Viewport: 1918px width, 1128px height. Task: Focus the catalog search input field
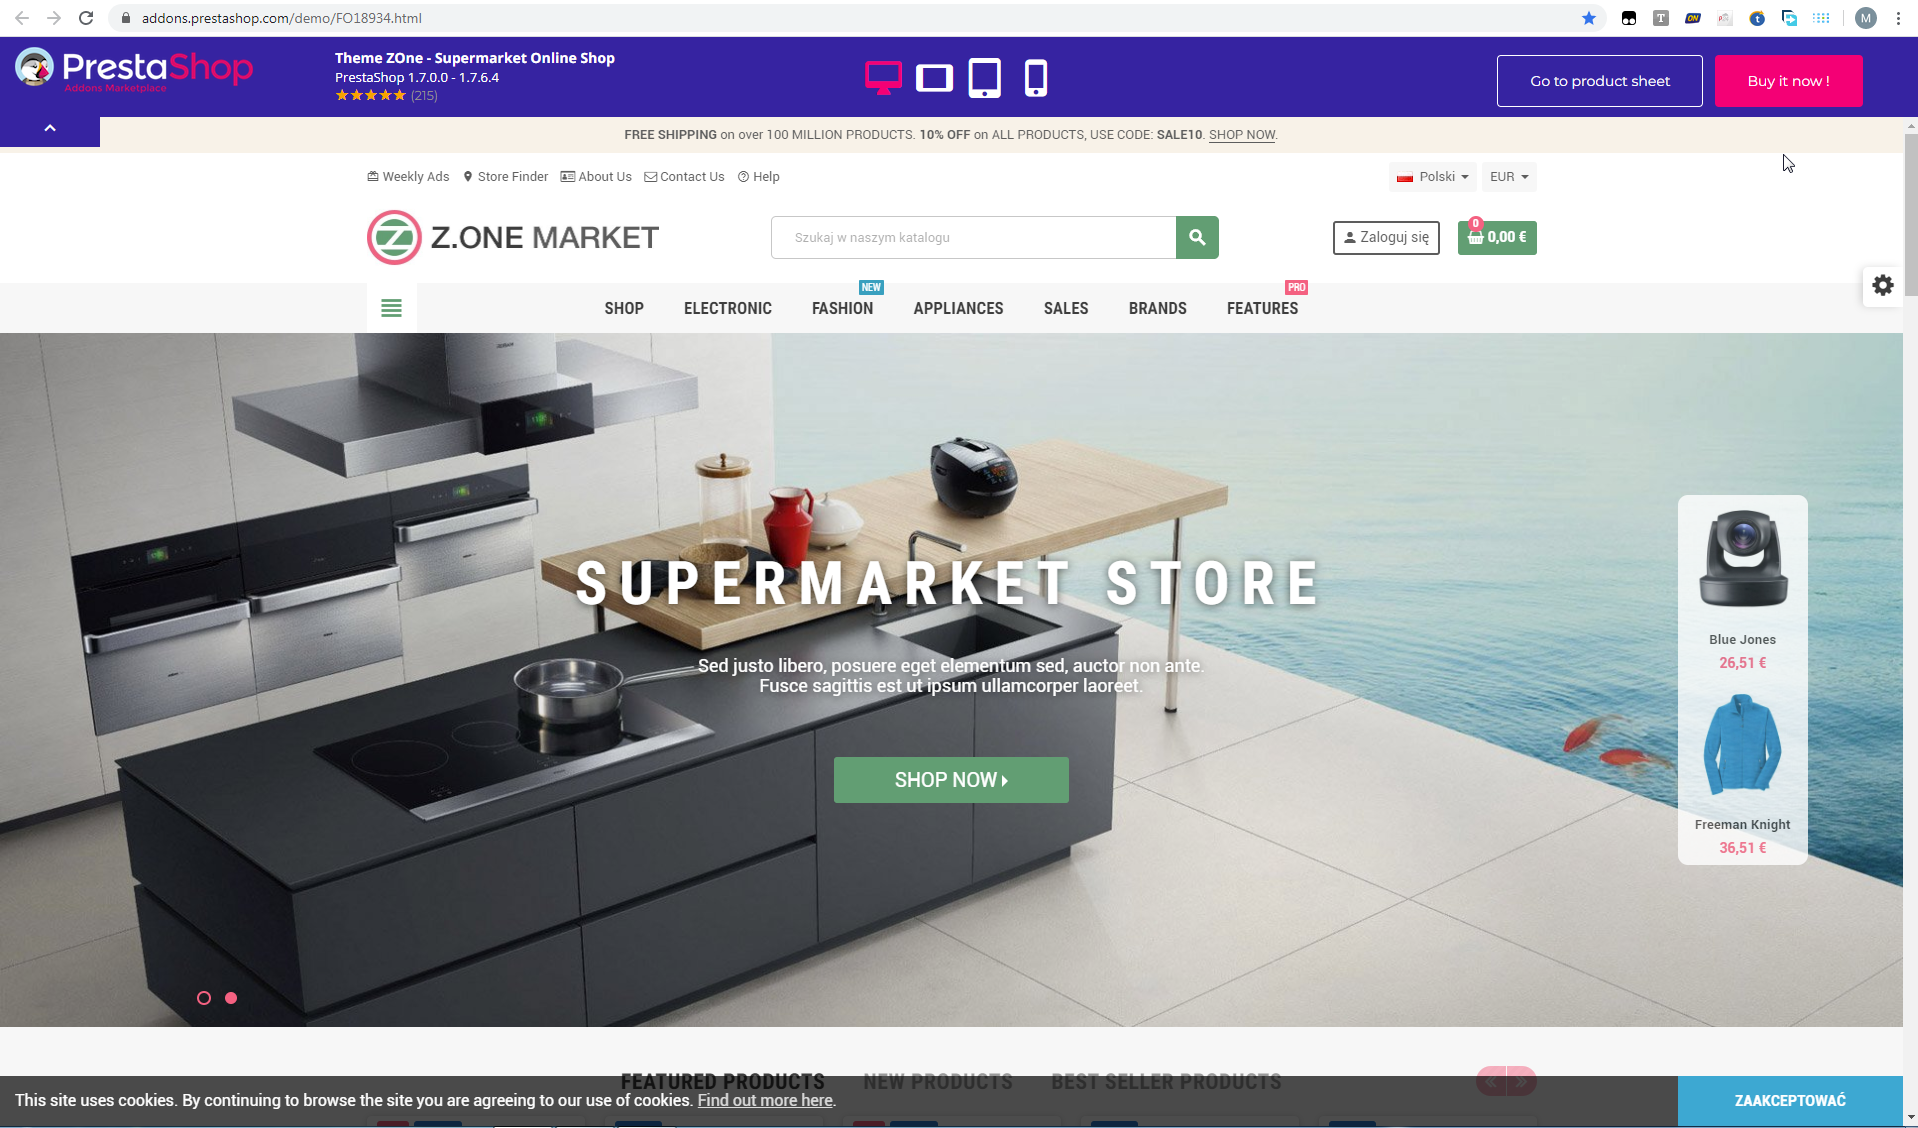[973, 237]
